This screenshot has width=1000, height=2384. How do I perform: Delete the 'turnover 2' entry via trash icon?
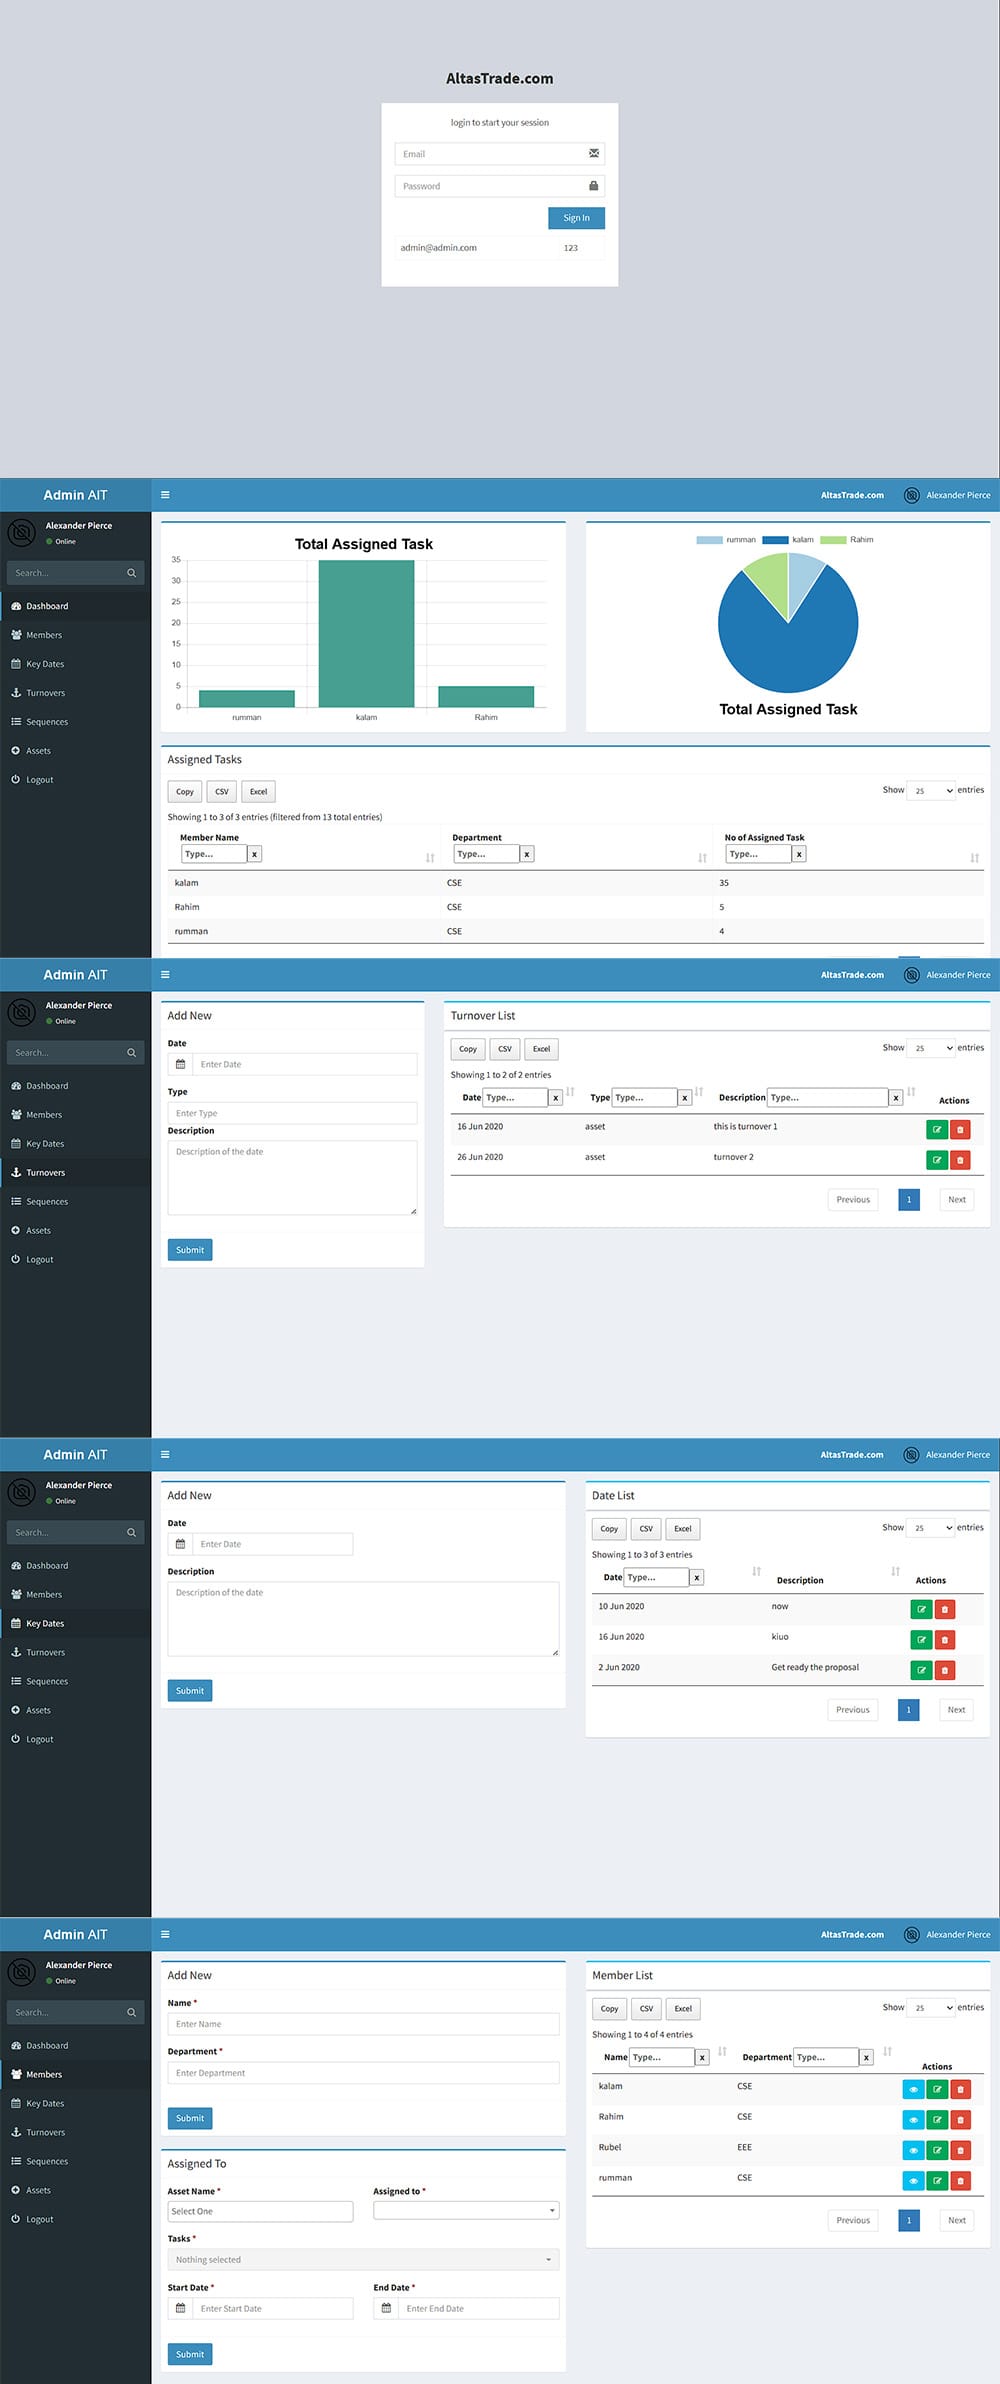(960, 1160)
